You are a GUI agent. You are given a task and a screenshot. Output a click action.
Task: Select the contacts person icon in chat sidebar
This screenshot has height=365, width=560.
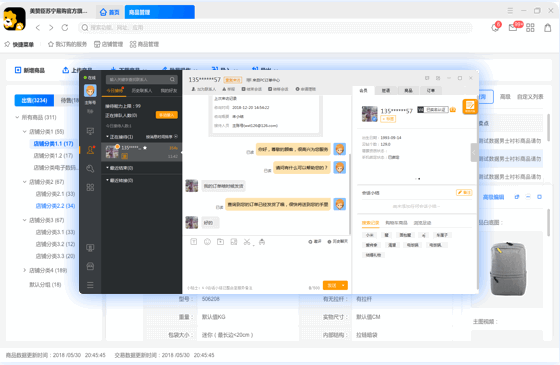(90, 150)
